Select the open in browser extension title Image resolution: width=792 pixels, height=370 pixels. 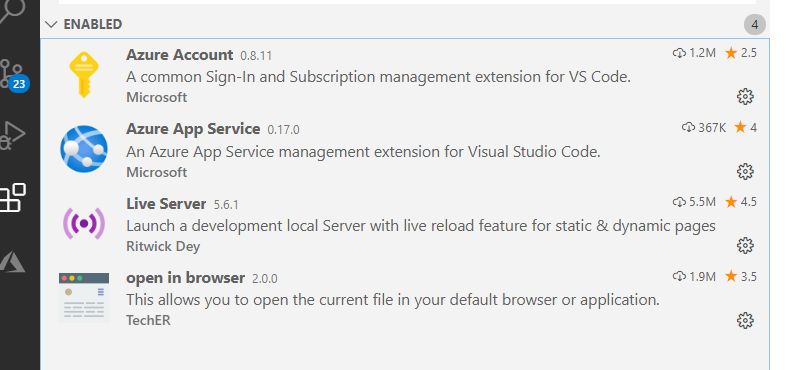point(185,278)
